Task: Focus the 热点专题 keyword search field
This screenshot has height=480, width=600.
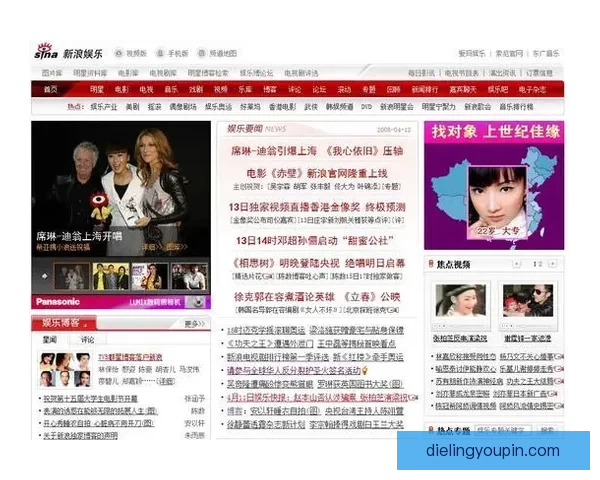Action: coord(503,431)
